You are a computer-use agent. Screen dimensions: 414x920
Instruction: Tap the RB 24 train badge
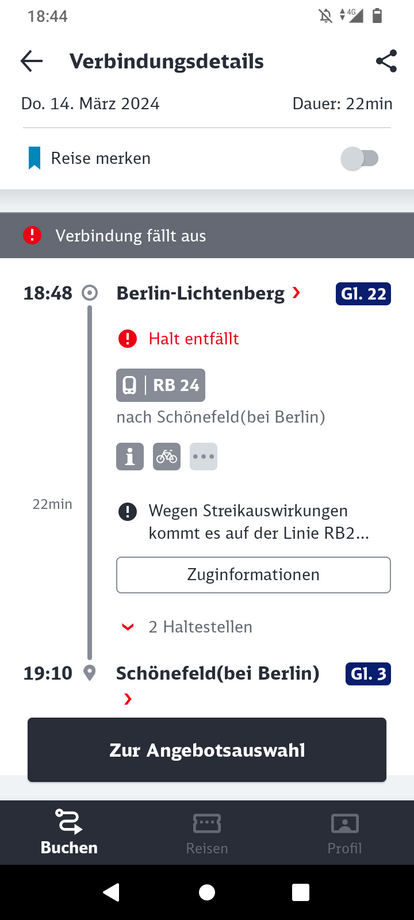tap(161, 385)
